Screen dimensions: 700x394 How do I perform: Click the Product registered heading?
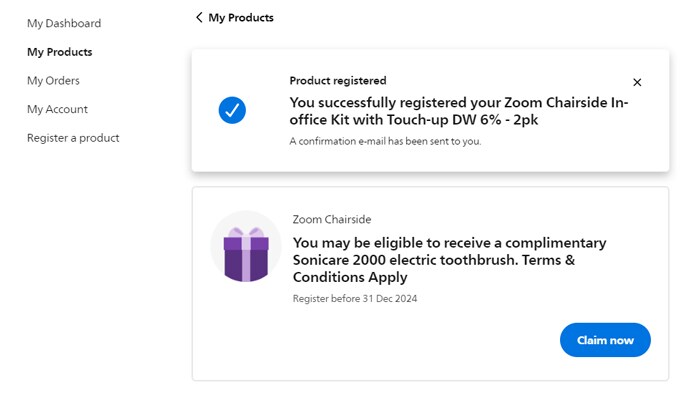click(x=338, y=81)
